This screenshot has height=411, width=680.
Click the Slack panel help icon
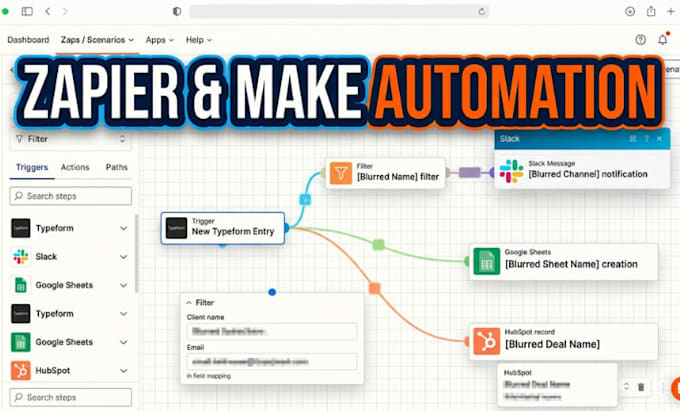pos(646,139)
